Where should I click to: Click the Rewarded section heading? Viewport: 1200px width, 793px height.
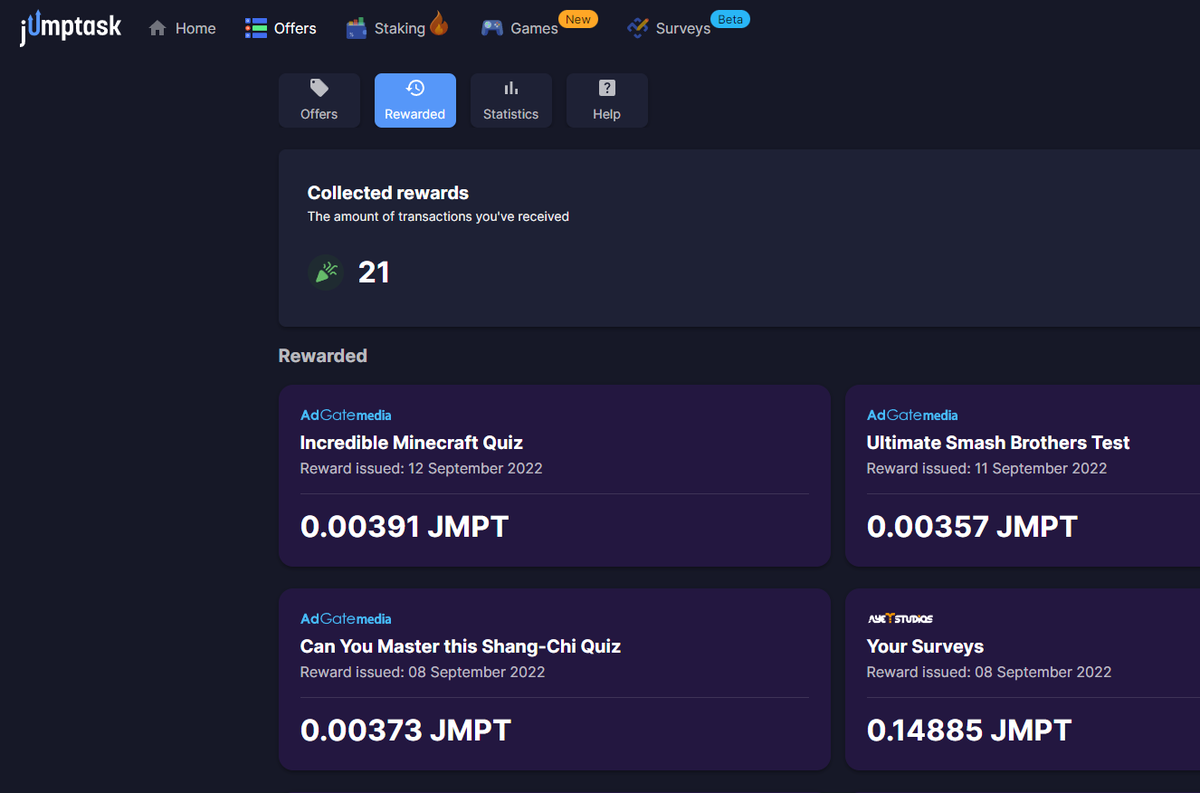coord(323,356)
